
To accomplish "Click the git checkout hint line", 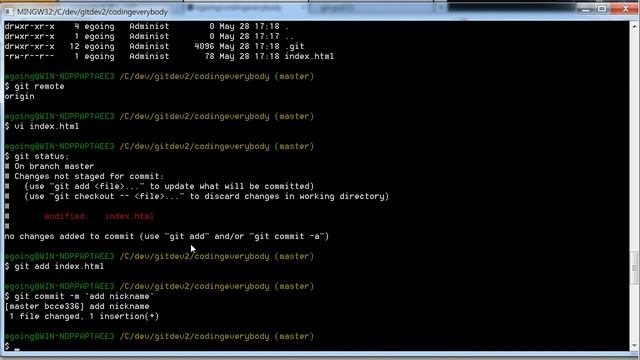I will 197,196.
